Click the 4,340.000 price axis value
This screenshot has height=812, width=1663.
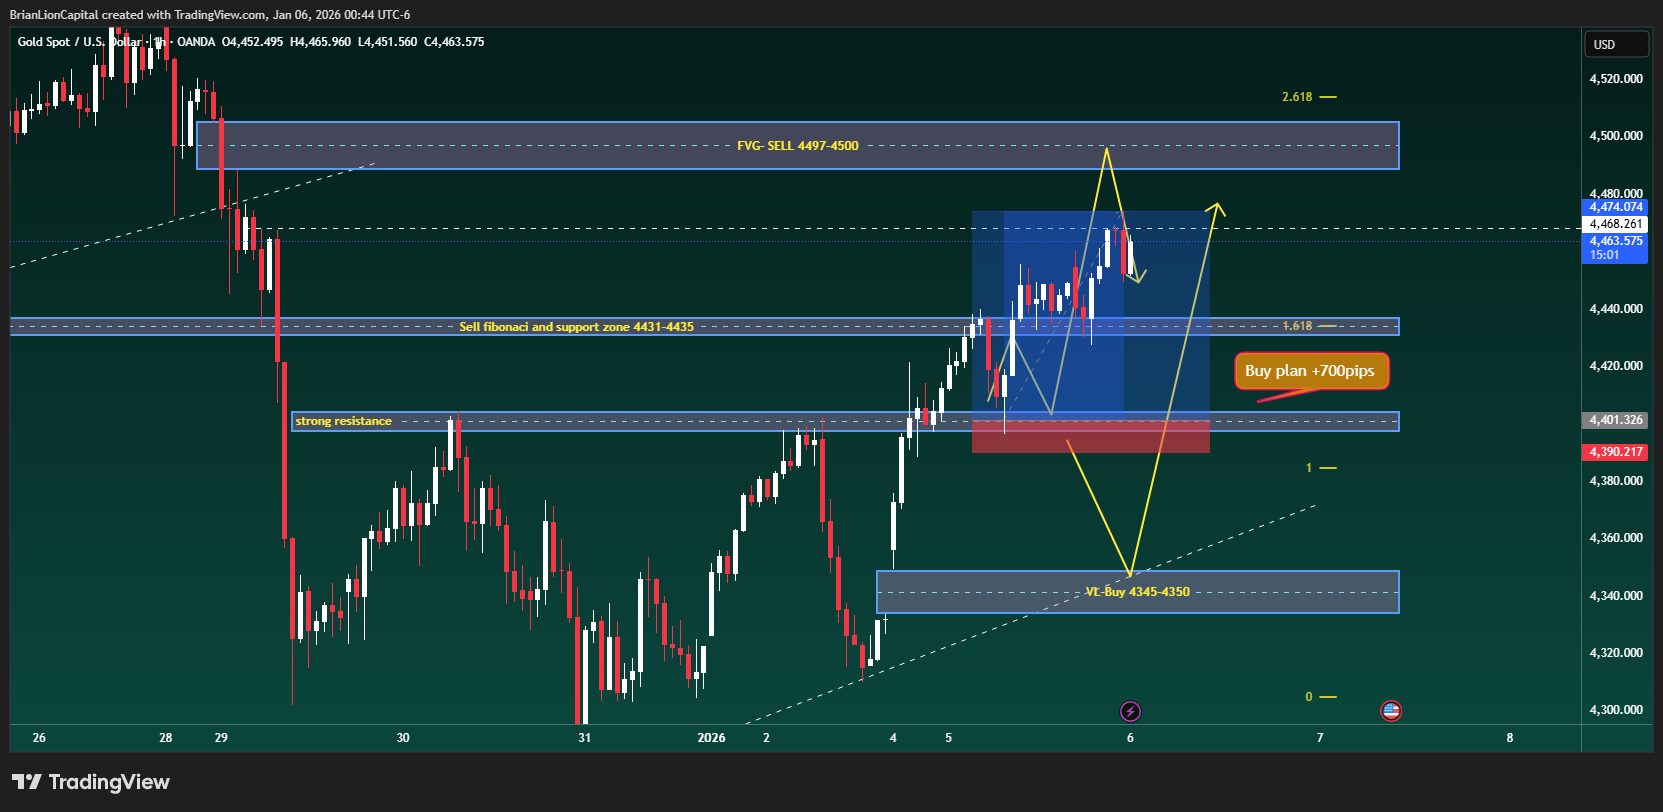[1616, 596]
